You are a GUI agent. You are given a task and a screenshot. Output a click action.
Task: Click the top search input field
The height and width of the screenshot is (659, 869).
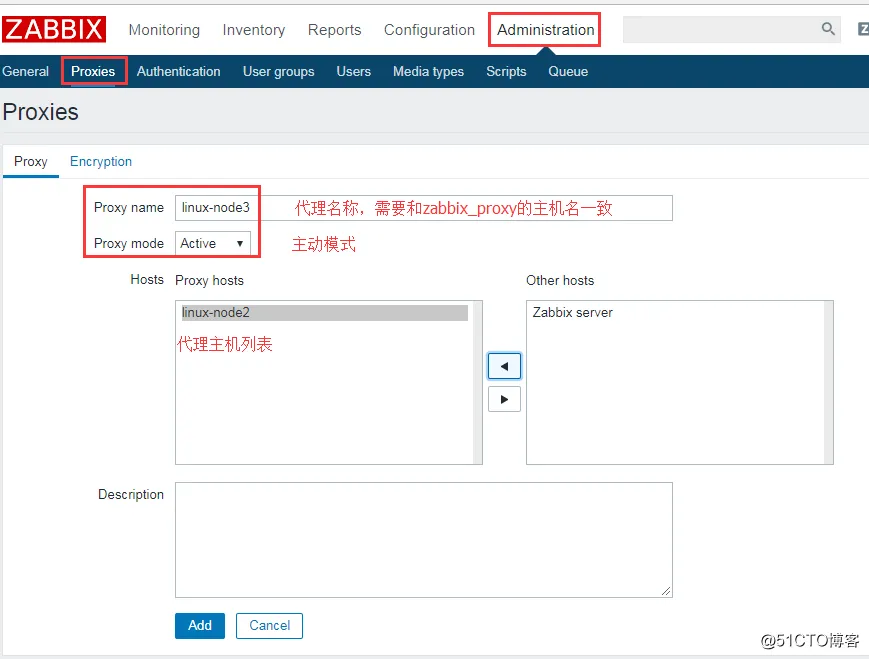732,29
